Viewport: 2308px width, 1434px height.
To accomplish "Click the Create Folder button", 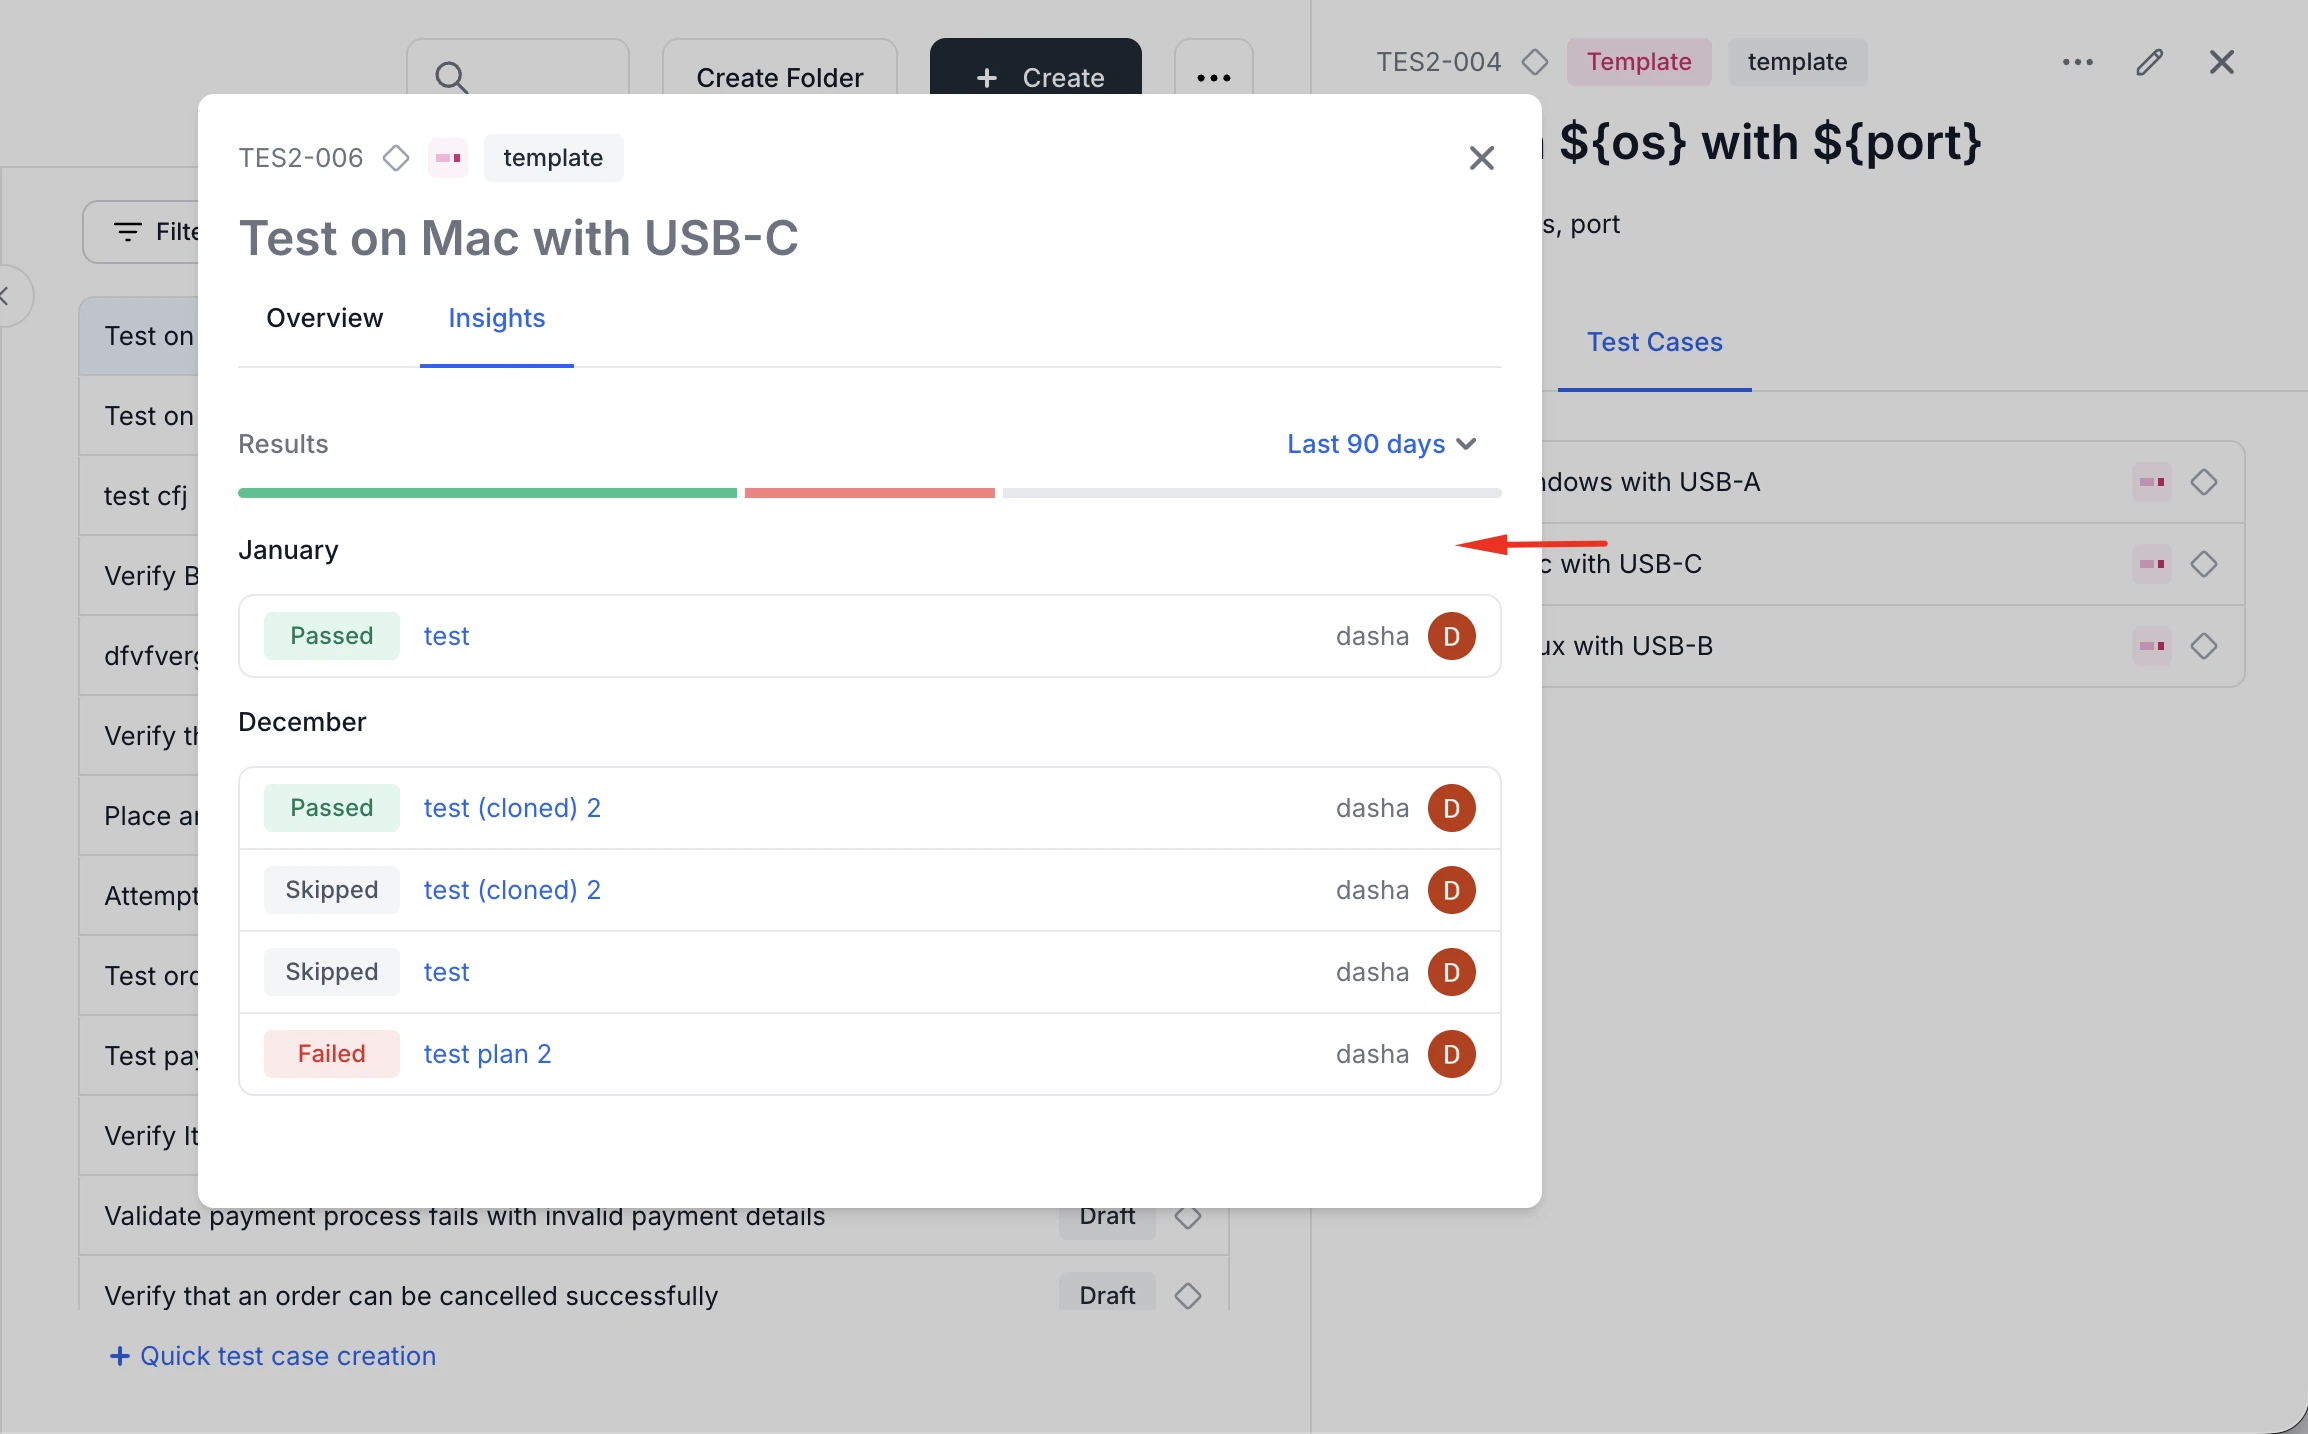I will click(779, 77).
